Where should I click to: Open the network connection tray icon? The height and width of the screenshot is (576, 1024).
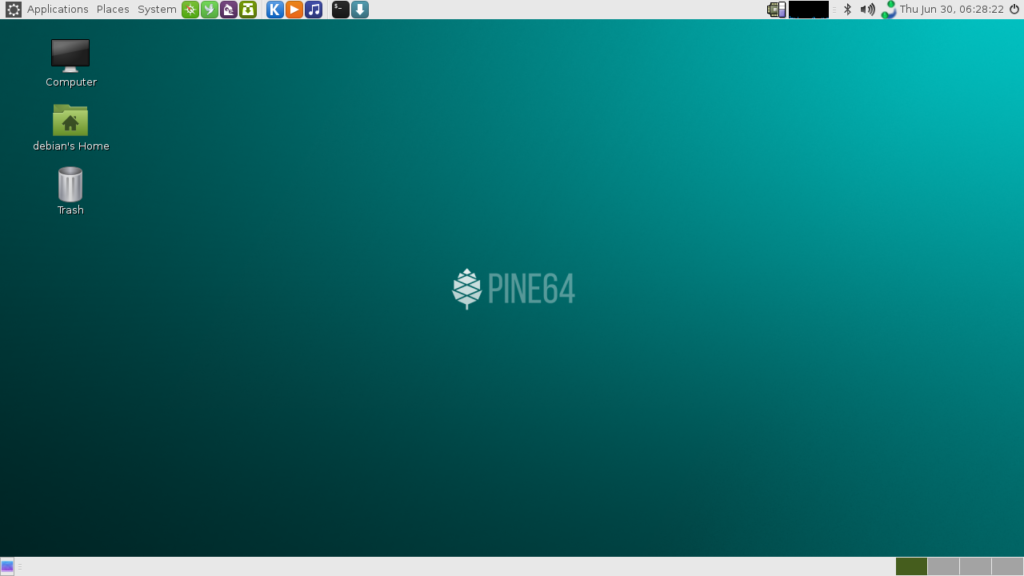coord(888,9)
